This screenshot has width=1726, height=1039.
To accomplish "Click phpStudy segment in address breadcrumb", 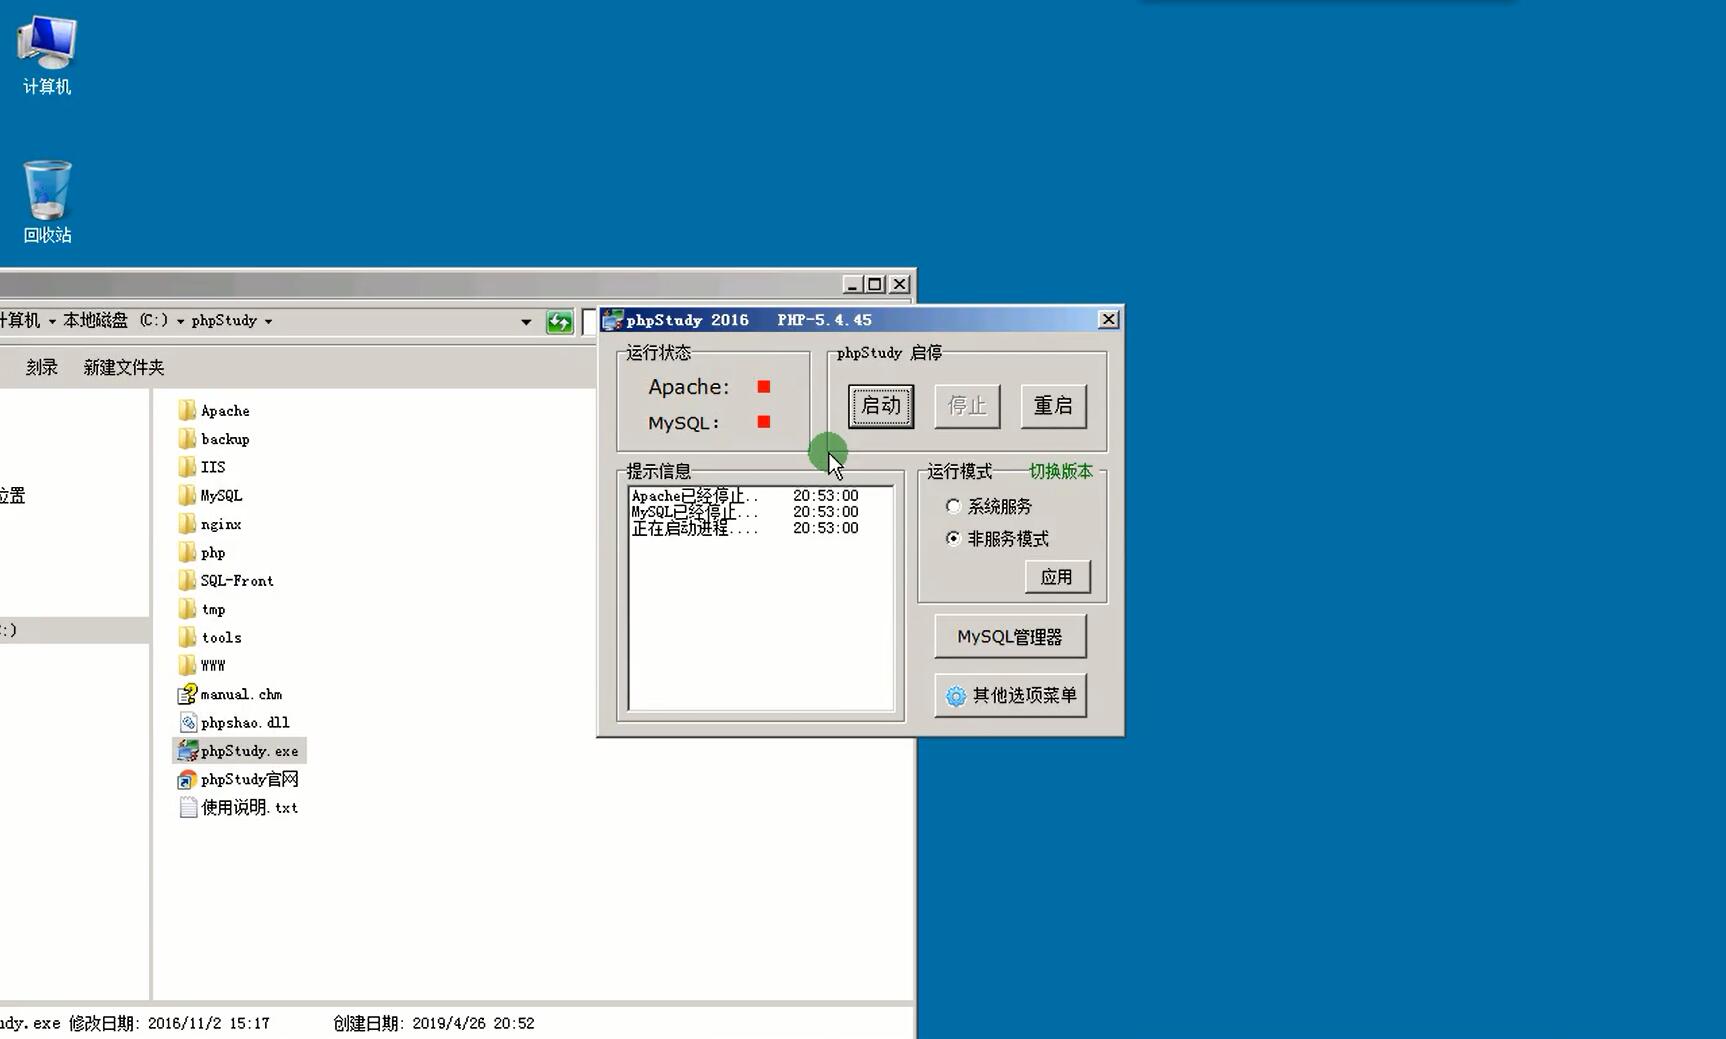I will click(224, 321).
